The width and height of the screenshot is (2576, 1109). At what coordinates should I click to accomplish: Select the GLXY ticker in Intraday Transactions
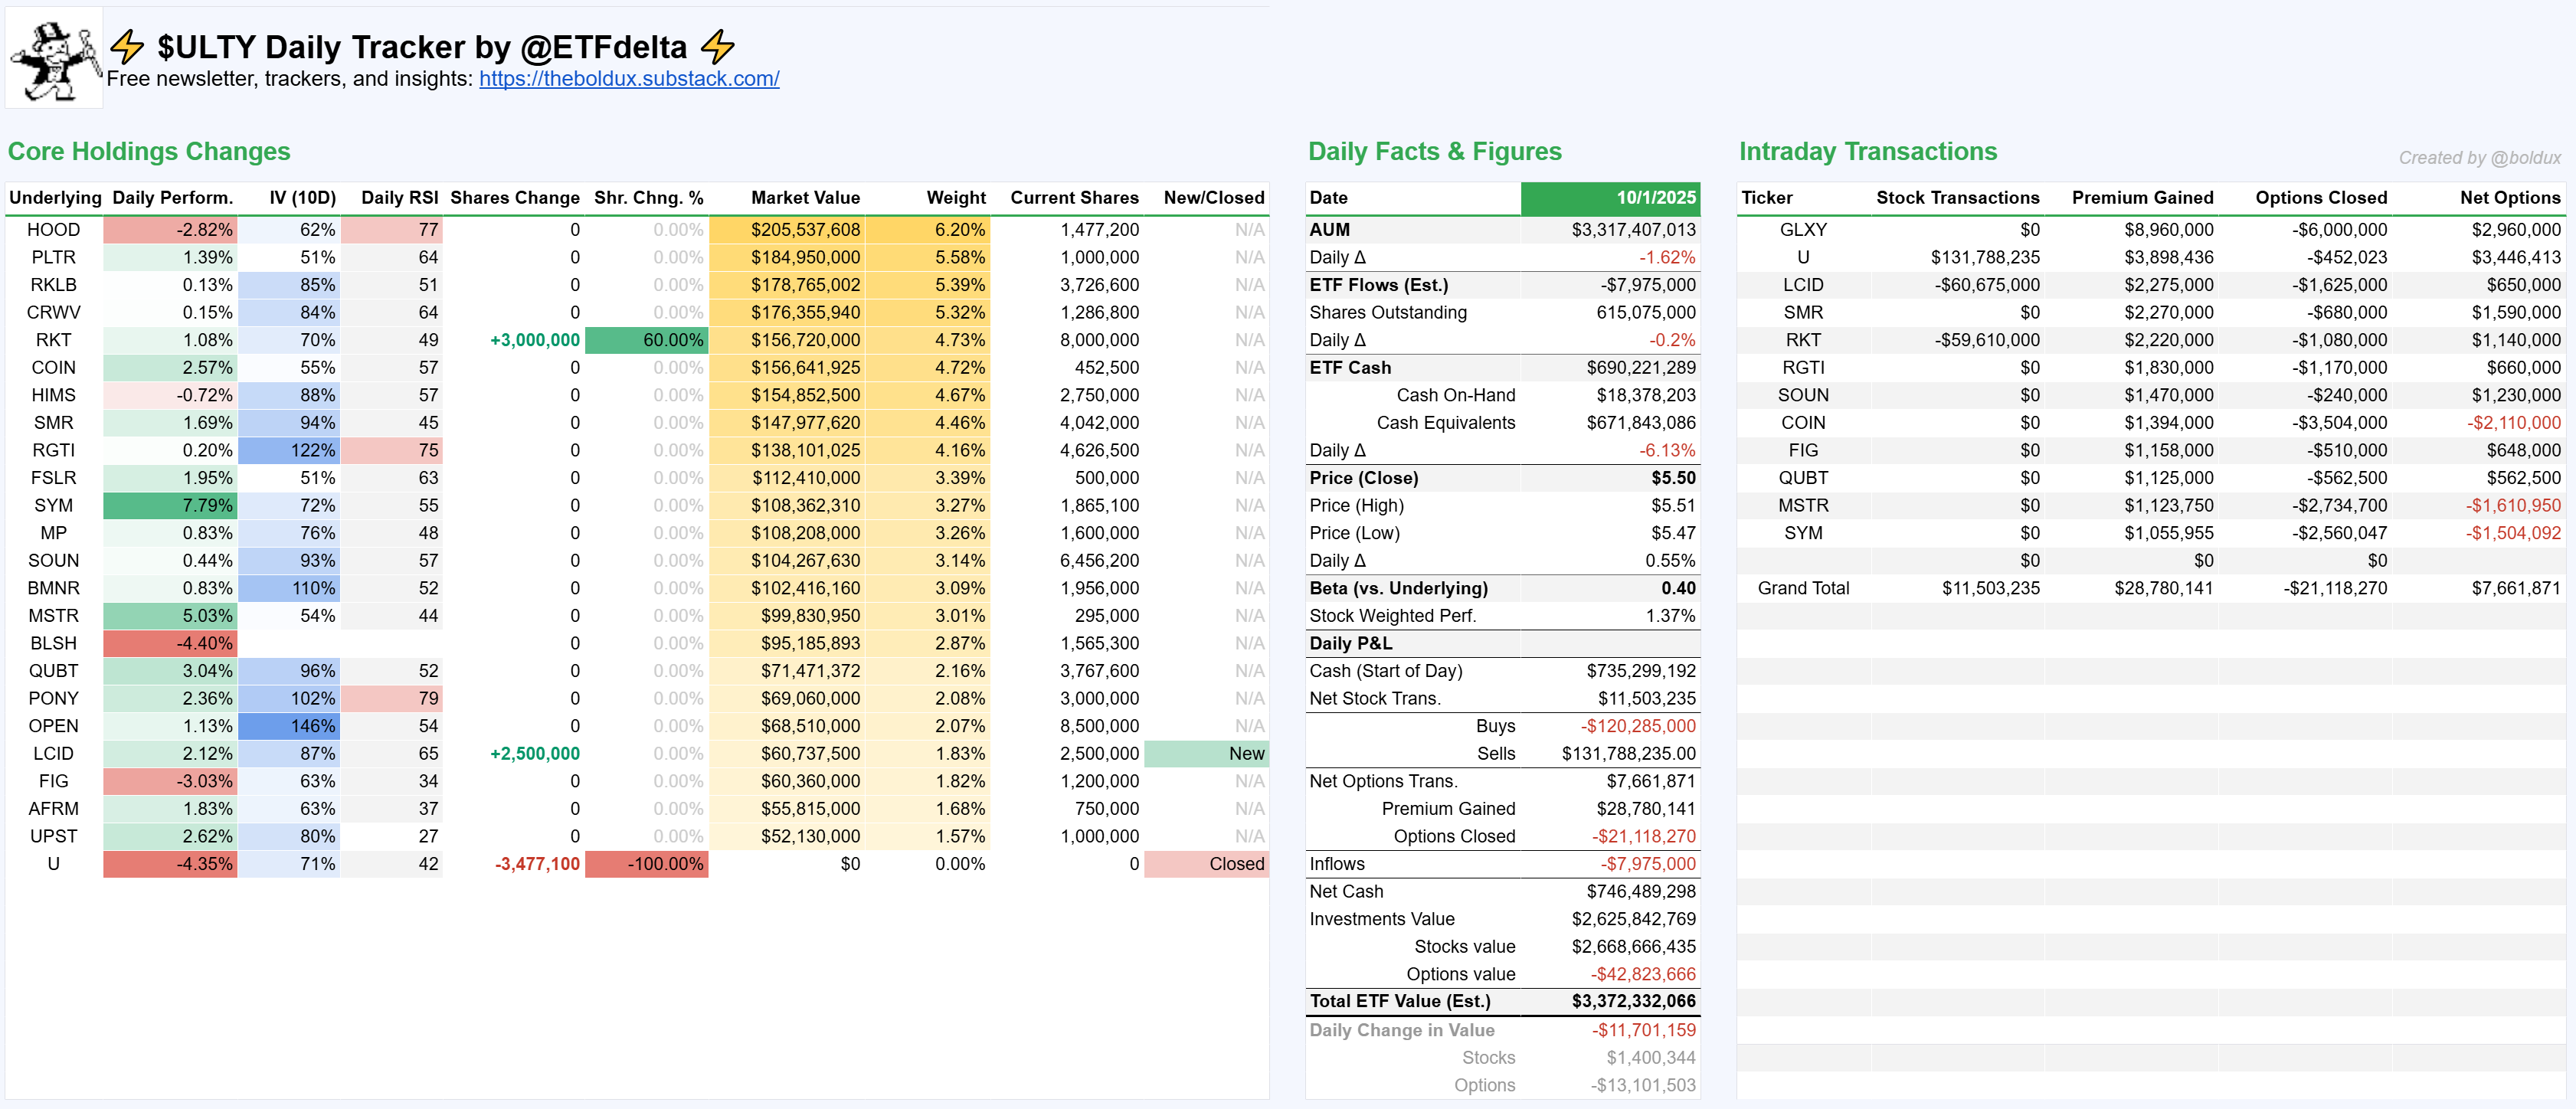click(1803, 230)
